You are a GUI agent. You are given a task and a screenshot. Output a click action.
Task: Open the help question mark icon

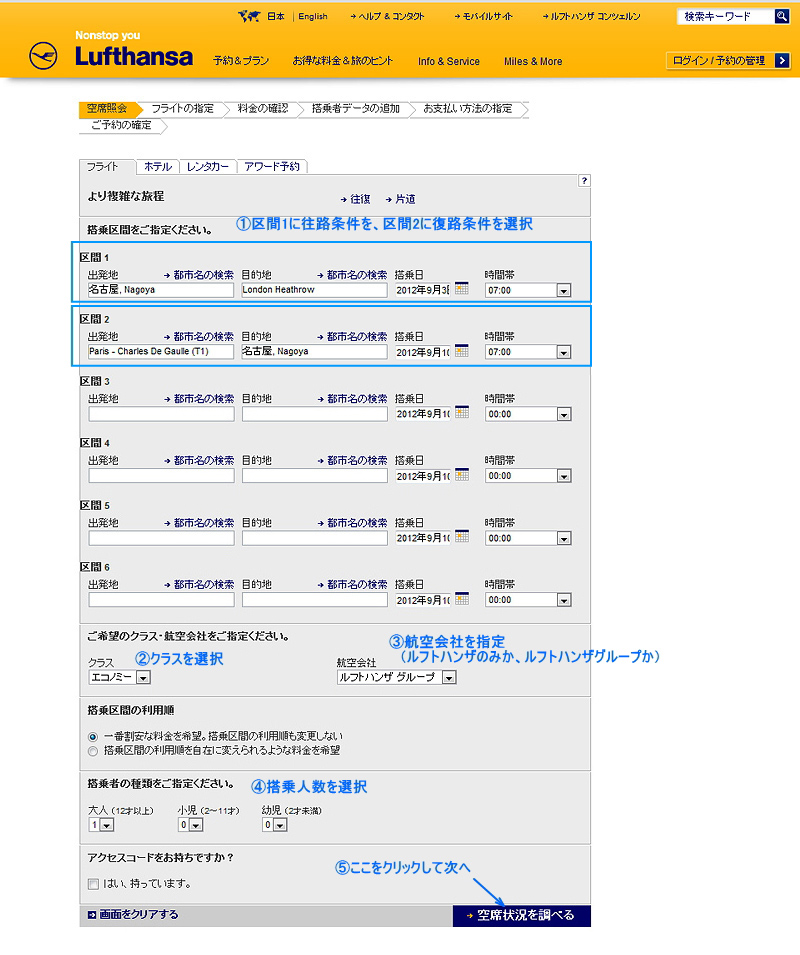584,181
